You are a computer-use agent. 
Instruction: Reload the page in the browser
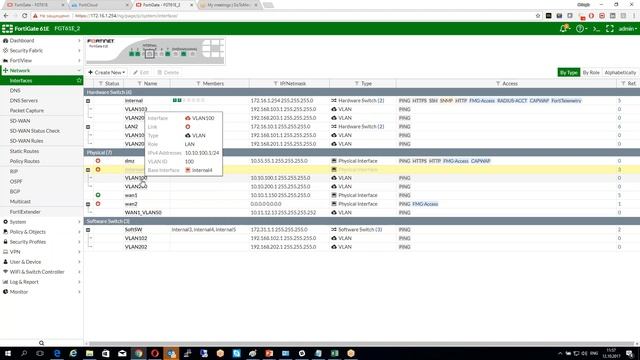24,16
